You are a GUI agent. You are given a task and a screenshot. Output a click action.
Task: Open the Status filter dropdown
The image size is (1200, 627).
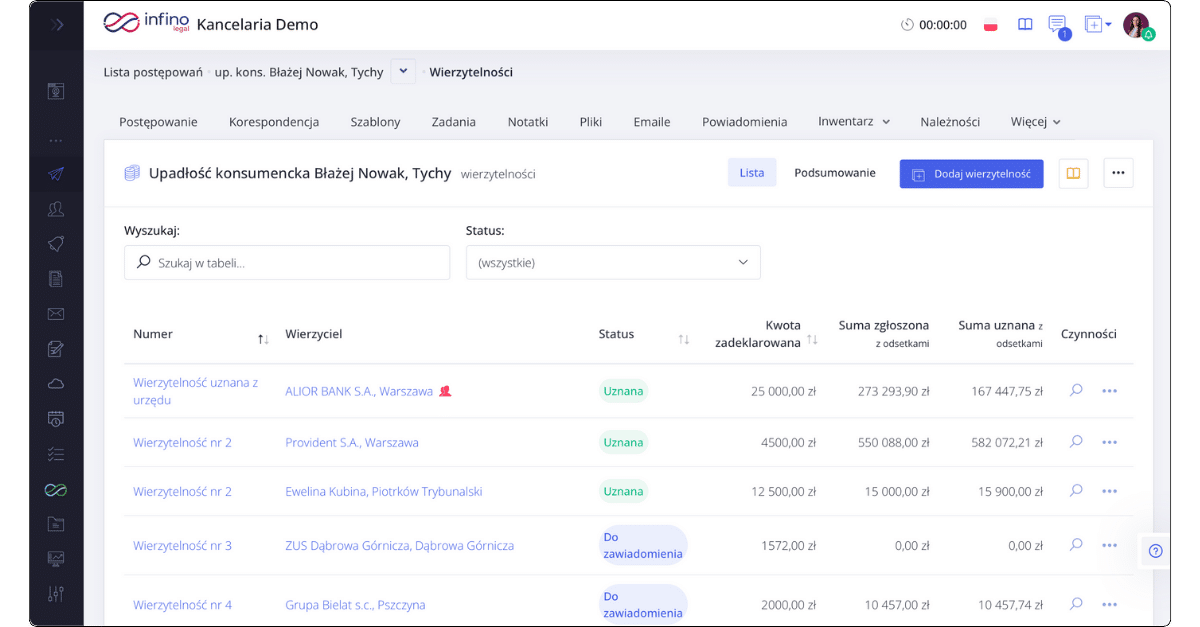[613, 262]
